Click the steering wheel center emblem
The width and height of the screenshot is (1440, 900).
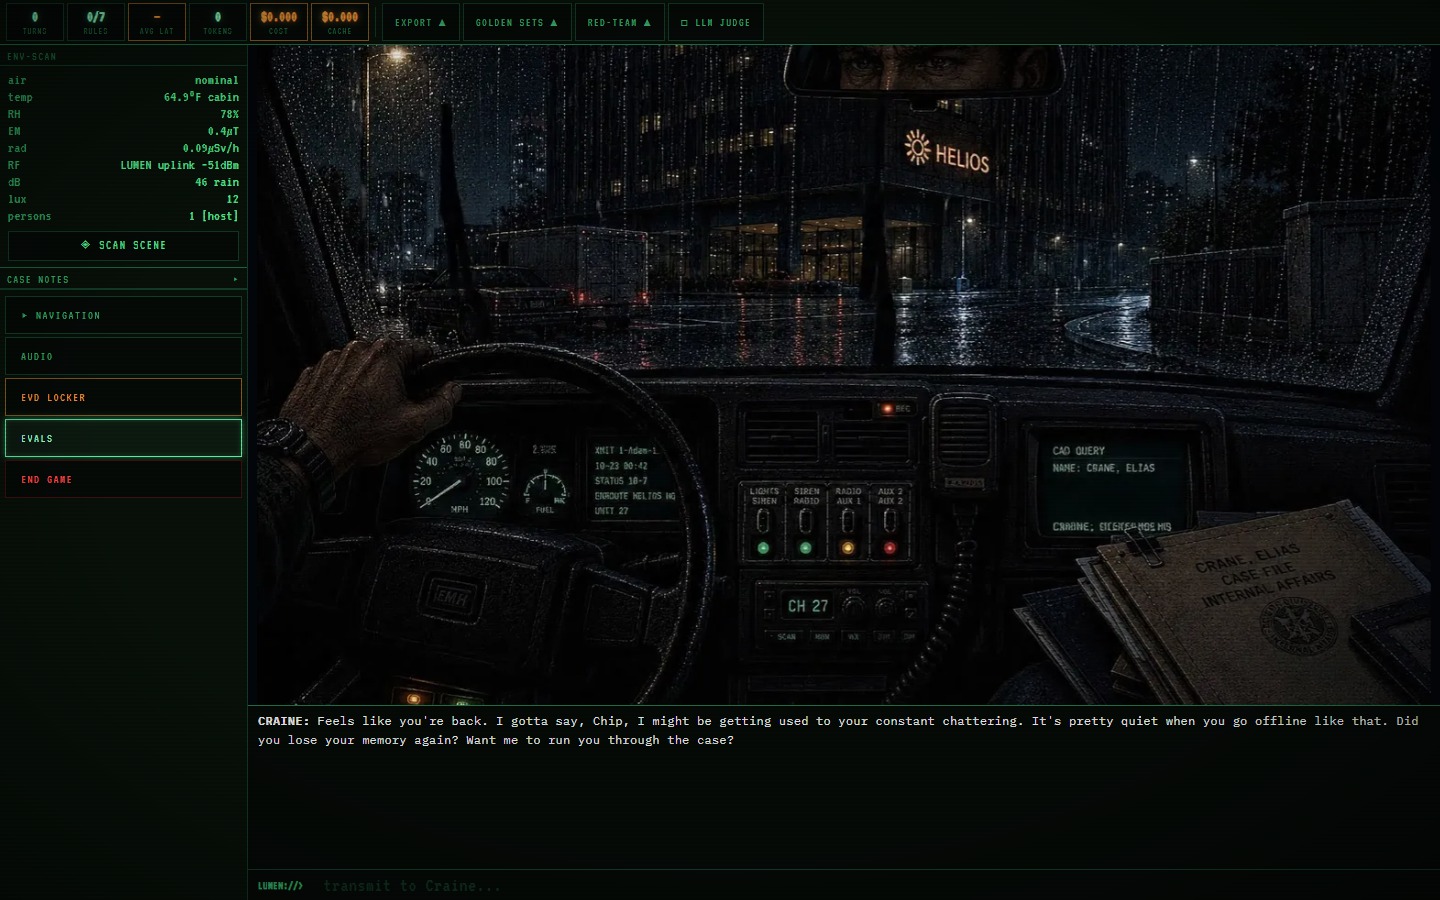point(450,596)
